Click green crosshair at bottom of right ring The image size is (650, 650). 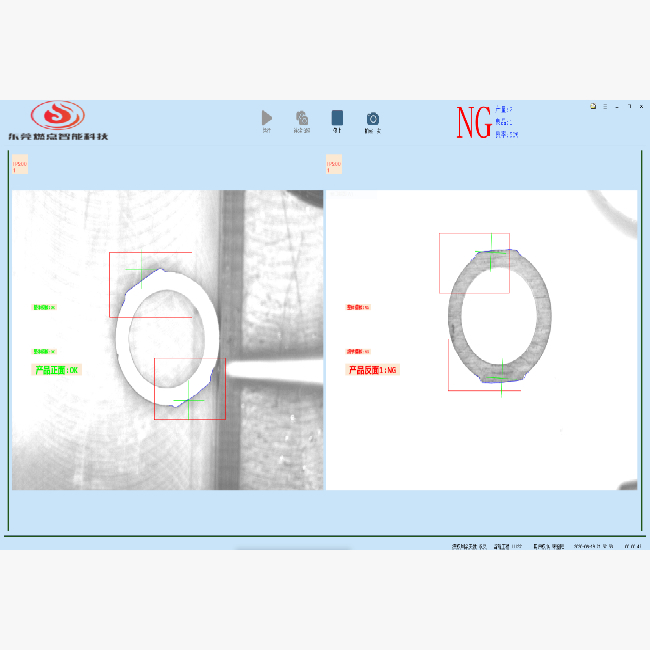click(501, 372)
